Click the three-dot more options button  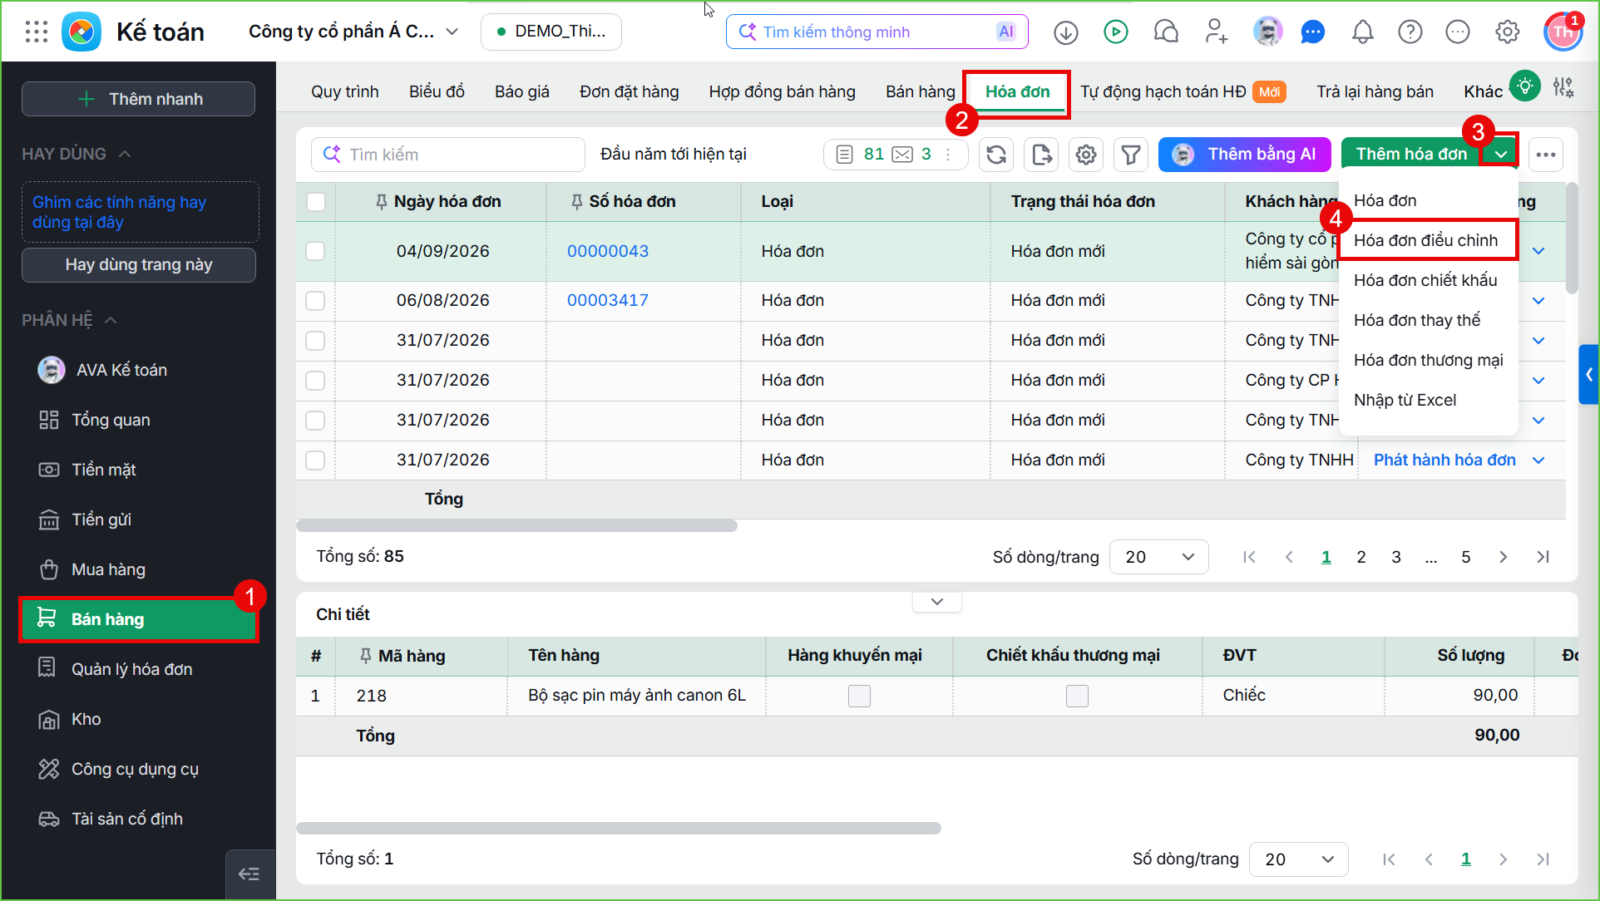[x=1546, y=155]
